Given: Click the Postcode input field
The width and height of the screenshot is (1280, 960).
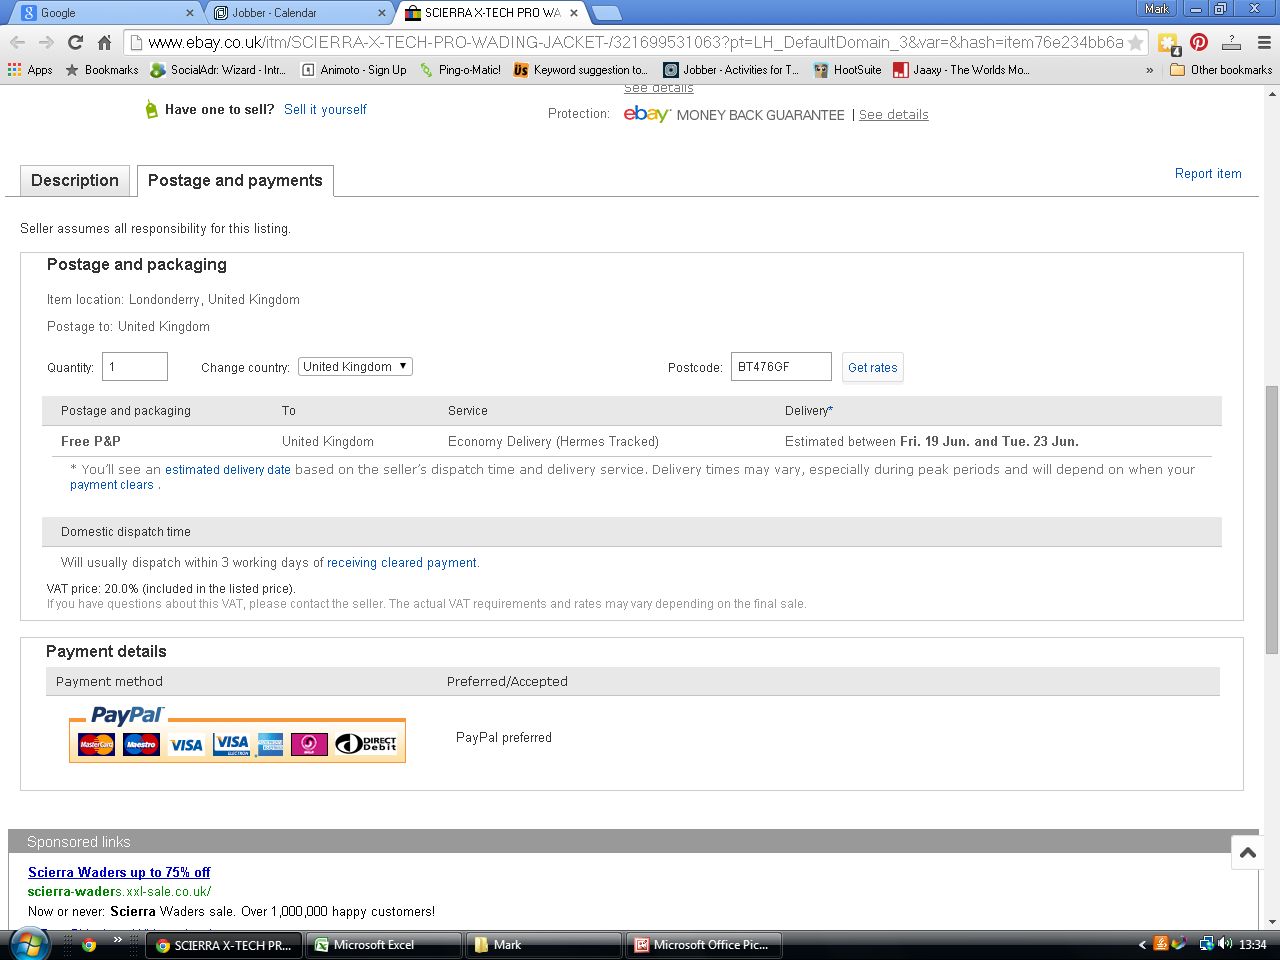Looking at the screenshot, I should (781, 367).
